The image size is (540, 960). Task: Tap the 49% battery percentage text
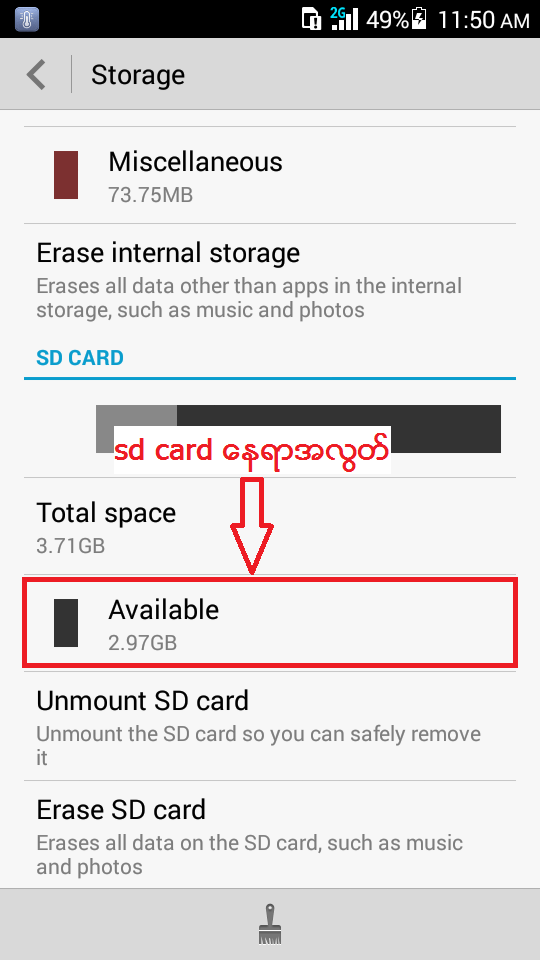(388, 20)
